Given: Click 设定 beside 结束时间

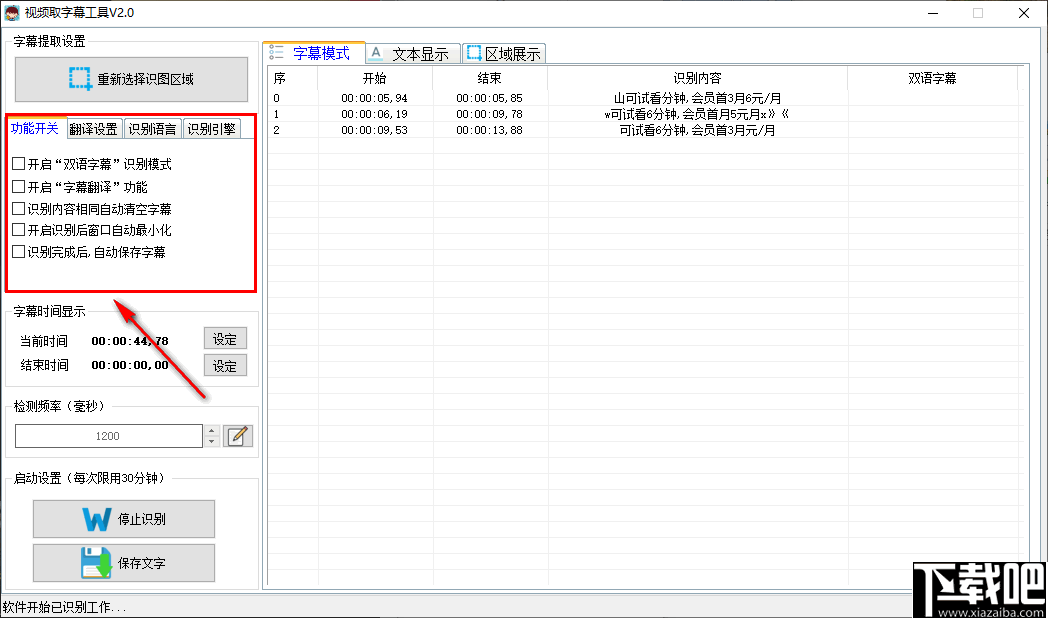Looking at the screenshot, I should tap(225, 365).
